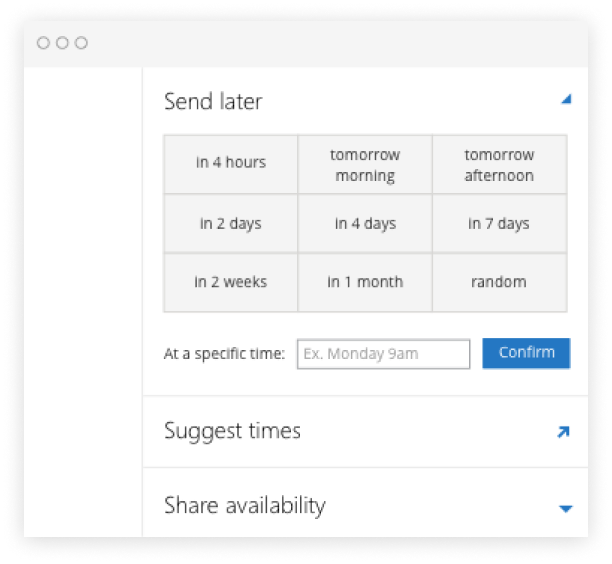Focus the specific time input field
The height and width of the screenshot is (564, 612).
(383, 354)
